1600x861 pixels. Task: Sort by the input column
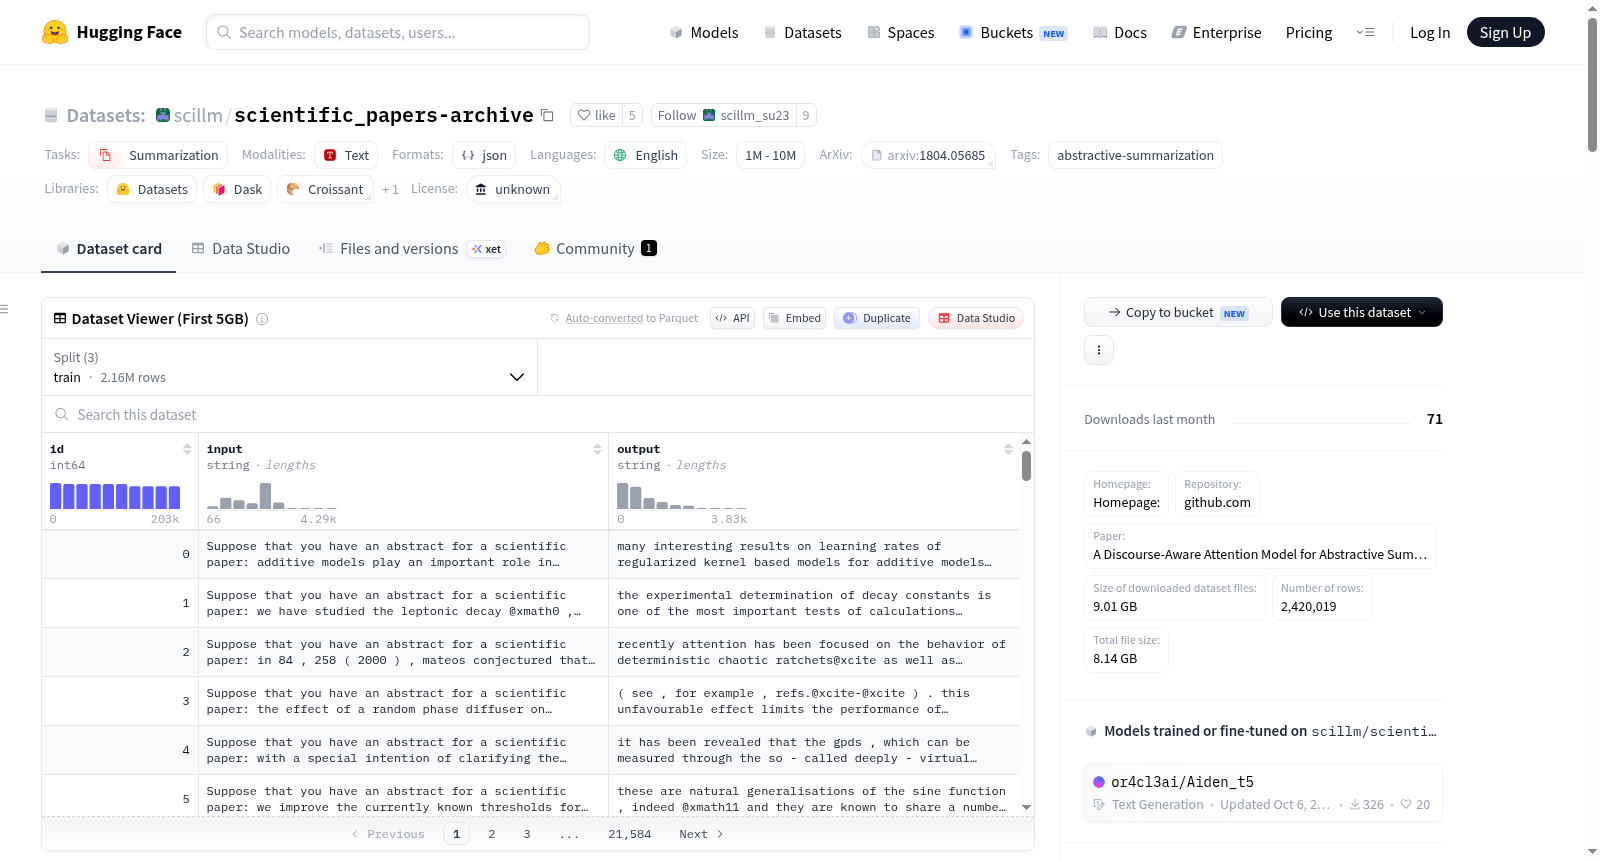(597, 449)
